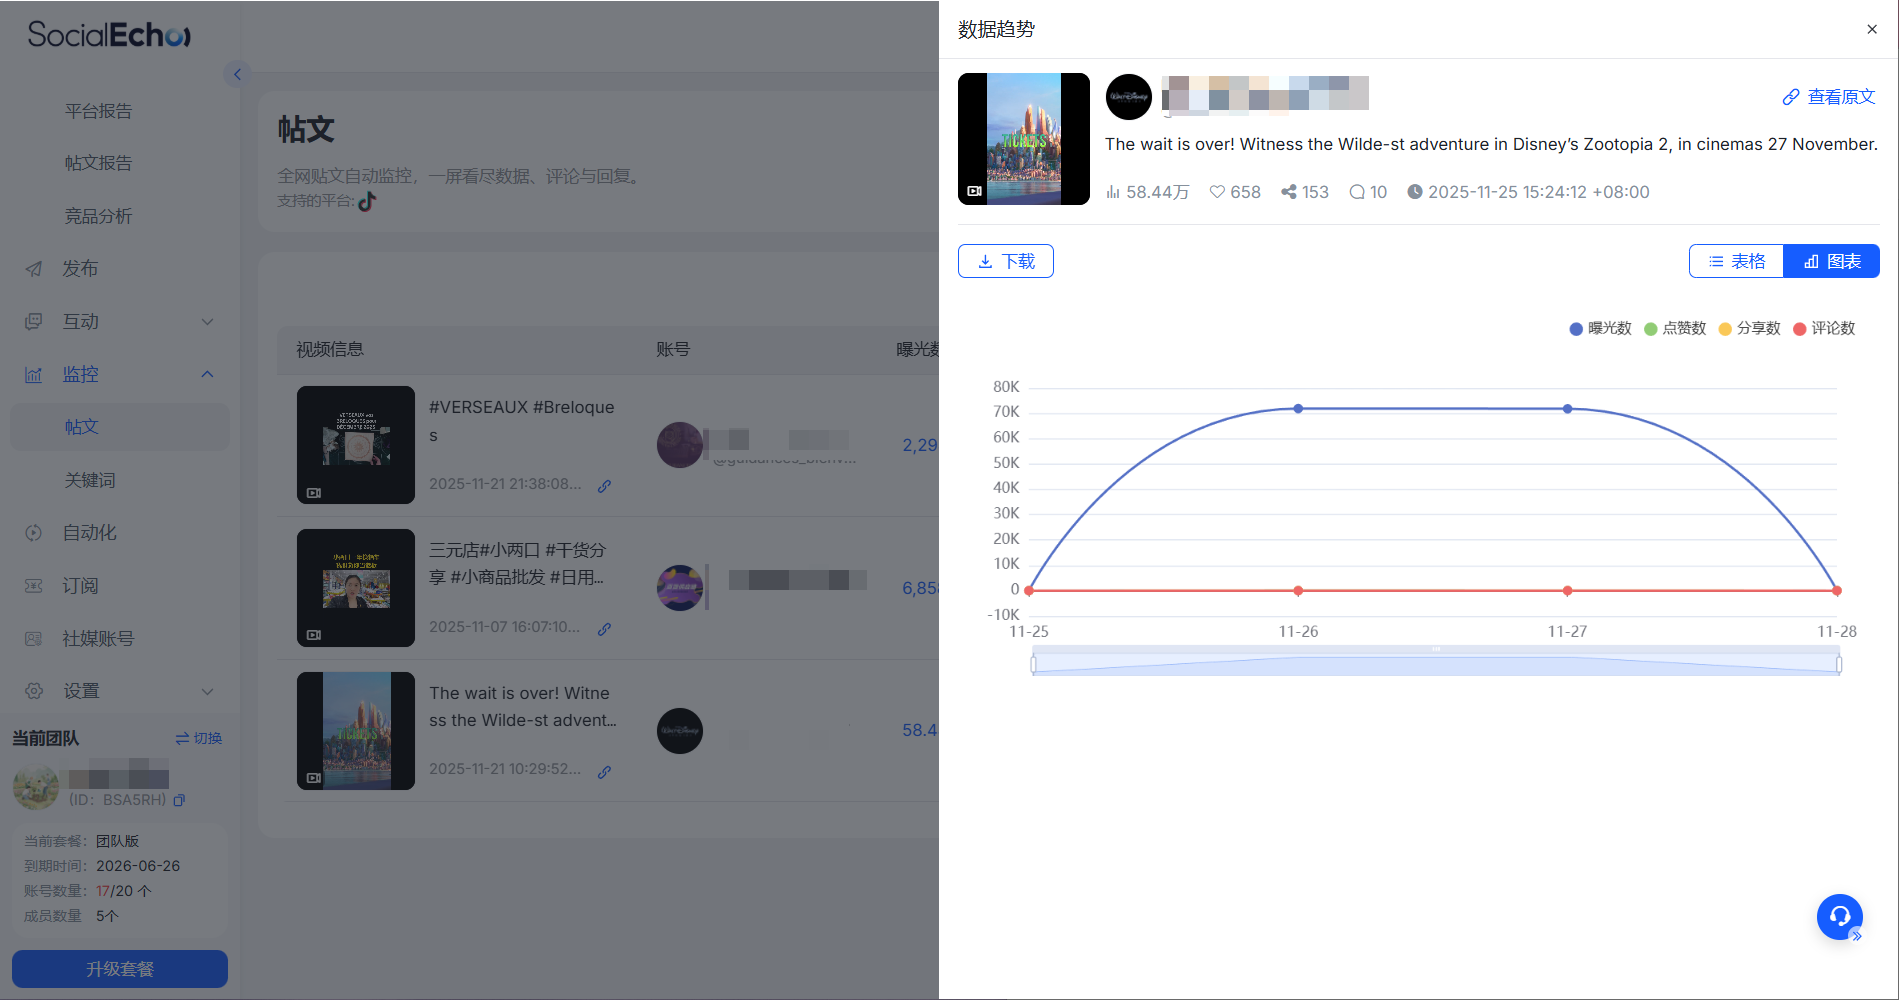Open the Zootopia video thumbnail in post list
This screenshot has width=1899, height=1000.
356,731
